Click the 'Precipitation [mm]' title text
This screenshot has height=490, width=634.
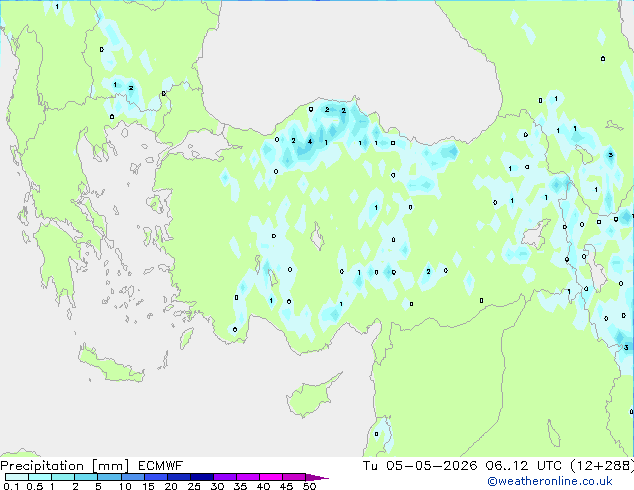tap(65, 466)
